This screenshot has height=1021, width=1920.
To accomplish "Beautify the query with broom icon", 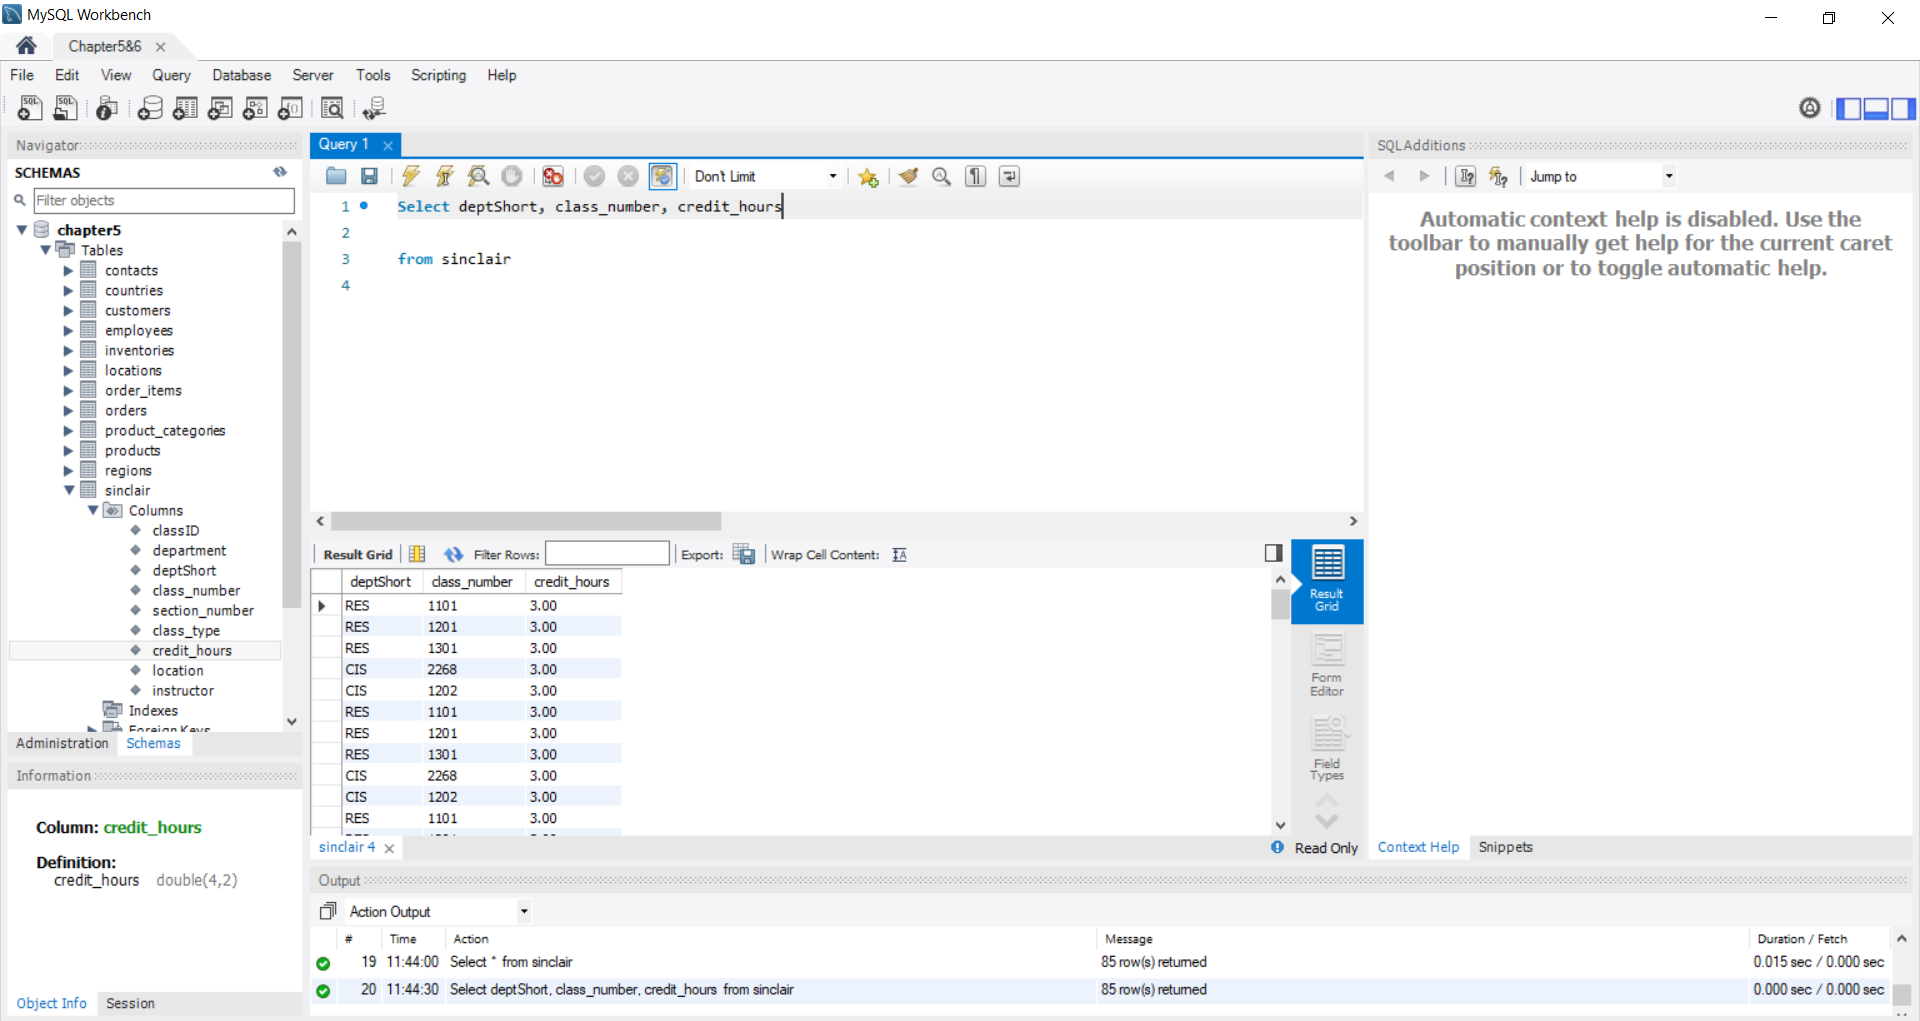I will coord(908,176).
